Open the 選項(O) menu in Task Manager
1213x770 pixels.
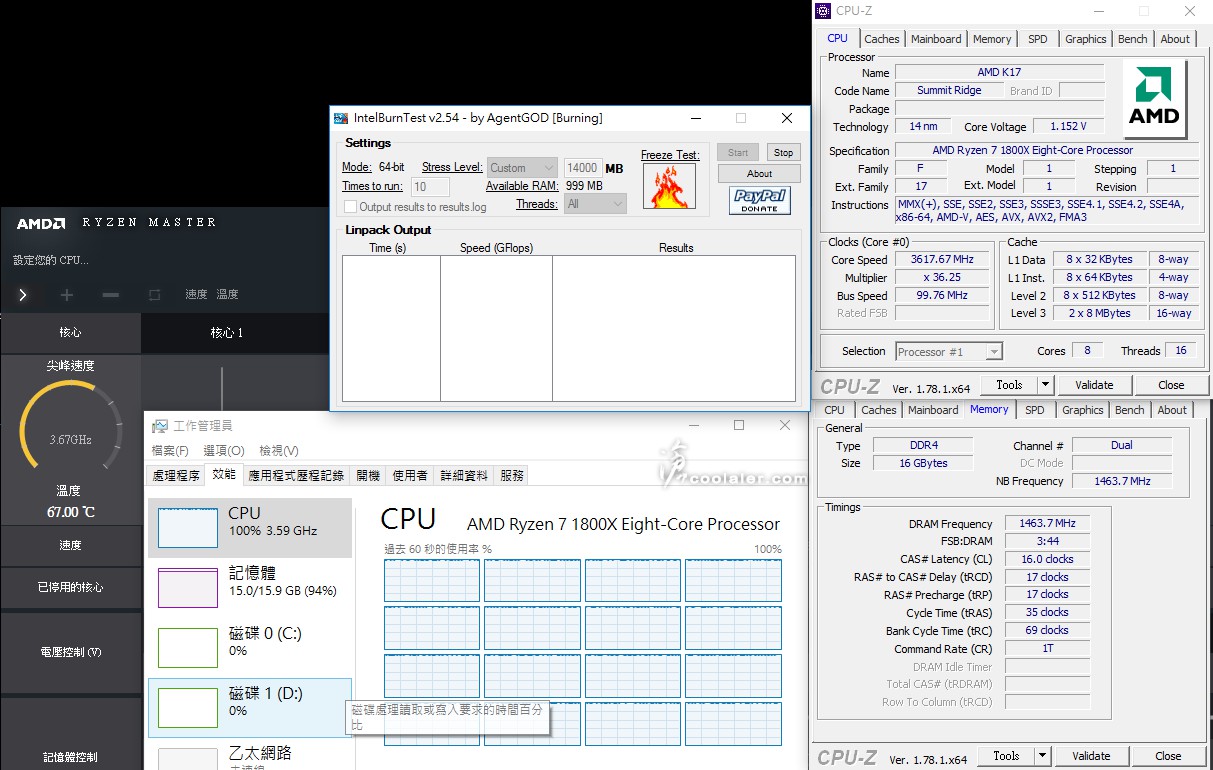(222, 451)
